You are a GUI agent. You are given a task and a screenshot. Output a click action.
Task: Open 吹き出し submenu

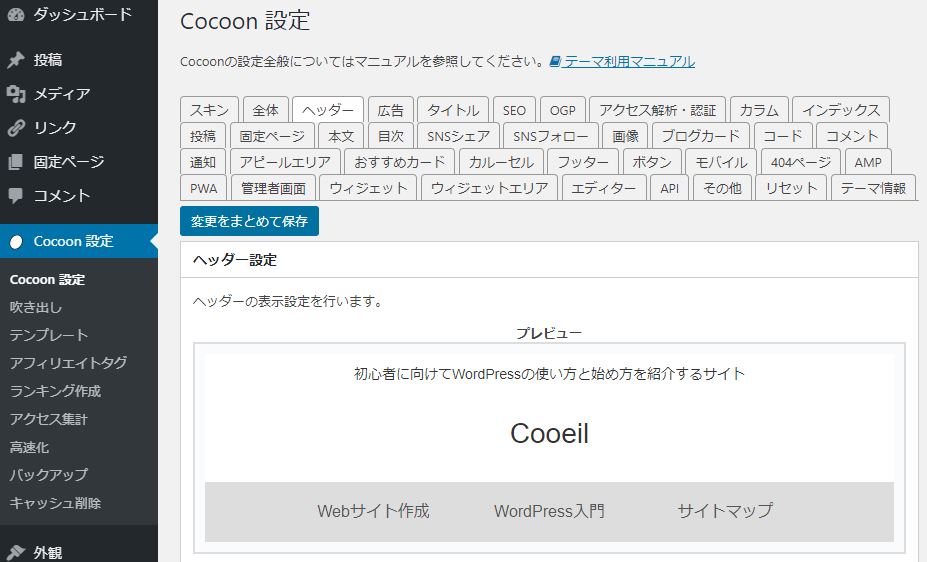pos(35,307)
